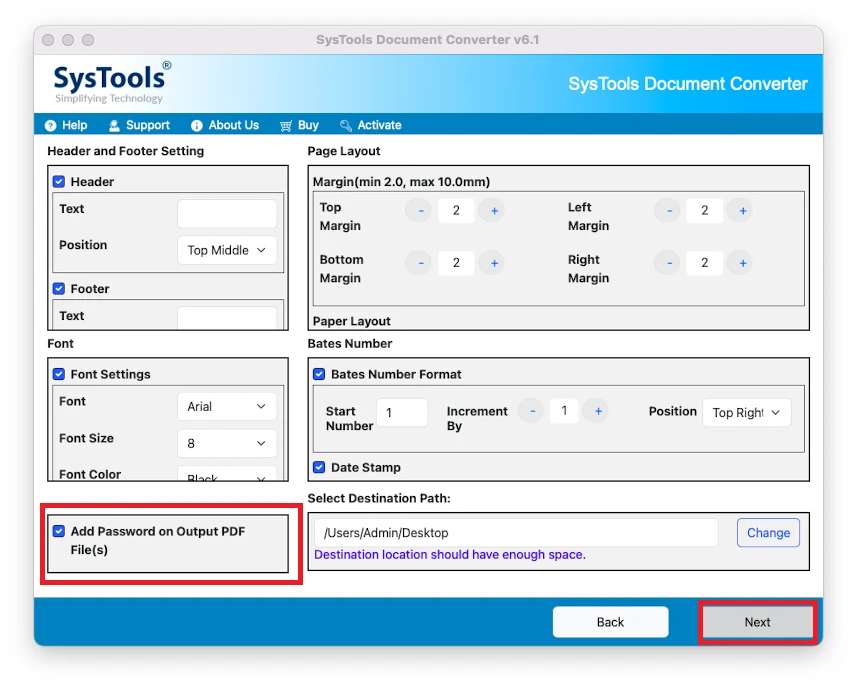The width and height of the screenshot is (857, 688).
Task: Increase the Increment By value
Action: coord(596,411)
